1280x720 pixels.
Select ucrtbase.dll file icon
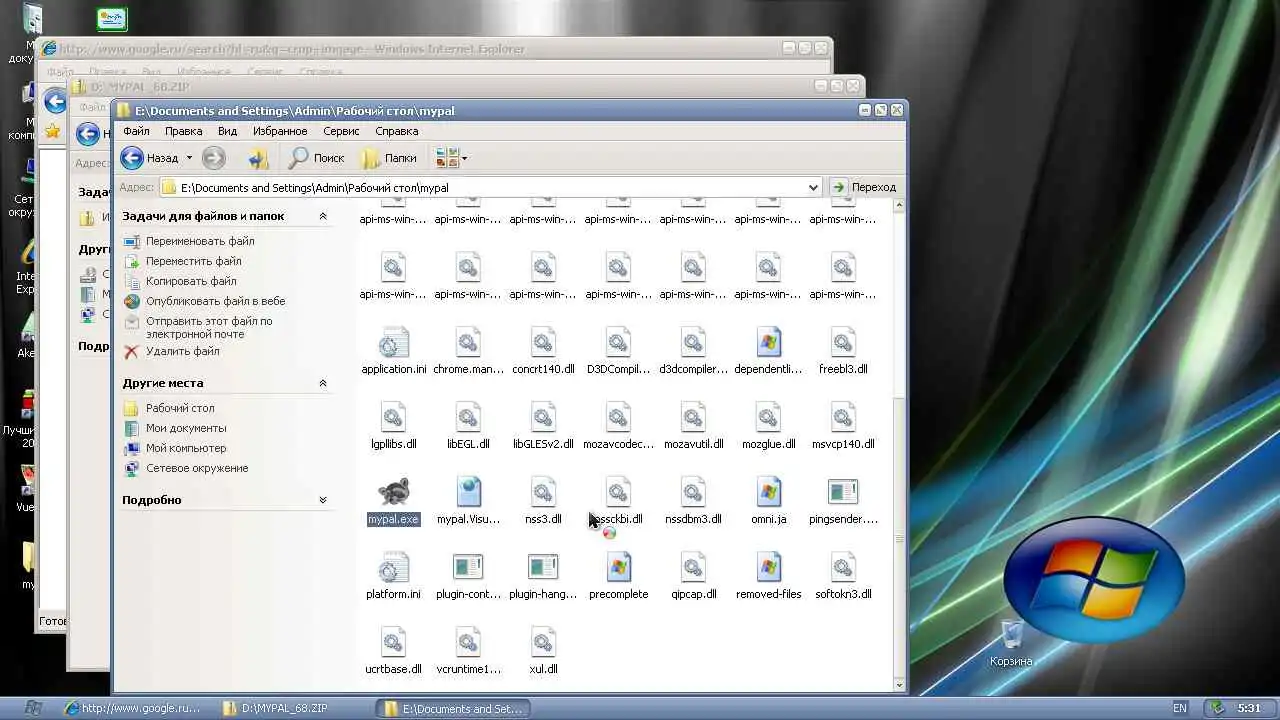pos(393,641)
